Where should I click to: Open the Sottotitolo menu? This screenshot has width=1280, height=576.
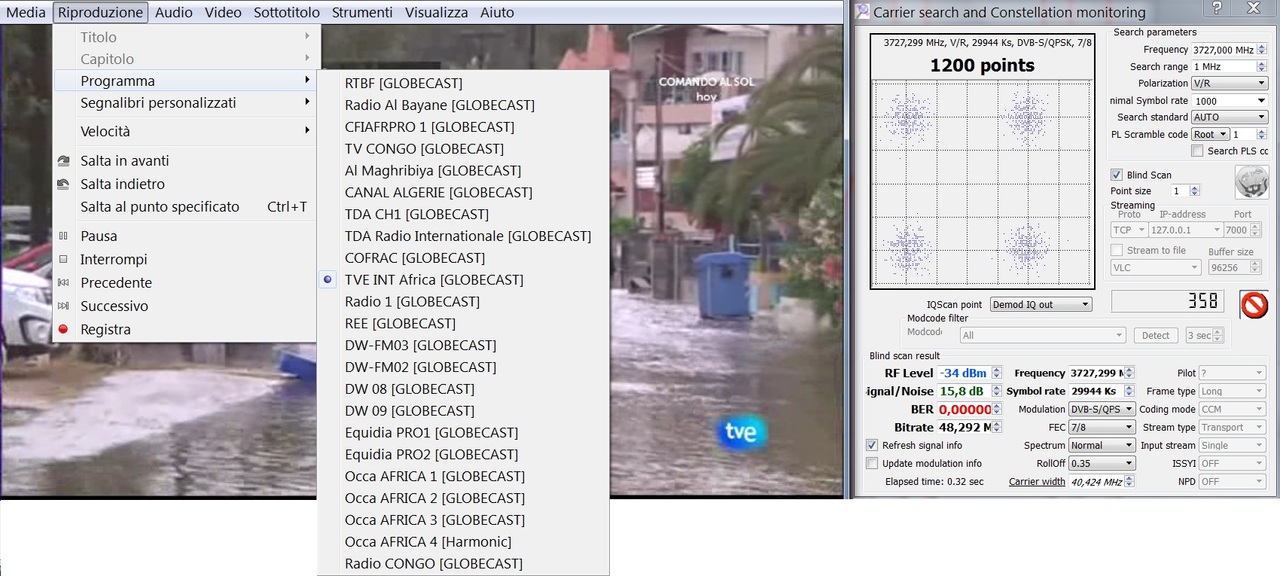[287, 12]
